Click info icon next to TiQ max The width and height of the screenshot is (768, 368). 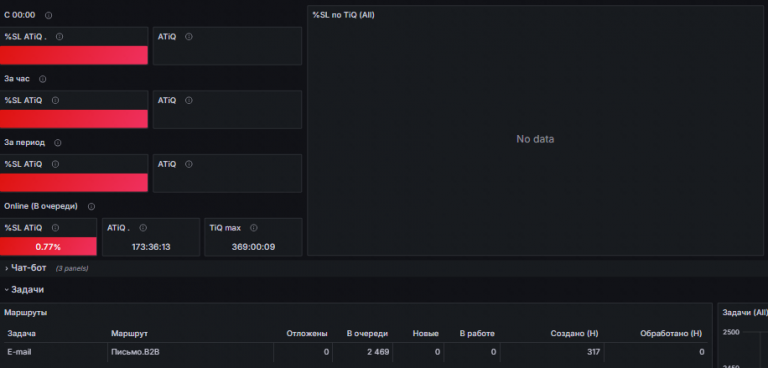pyautogui.click(x=254, y=228)
